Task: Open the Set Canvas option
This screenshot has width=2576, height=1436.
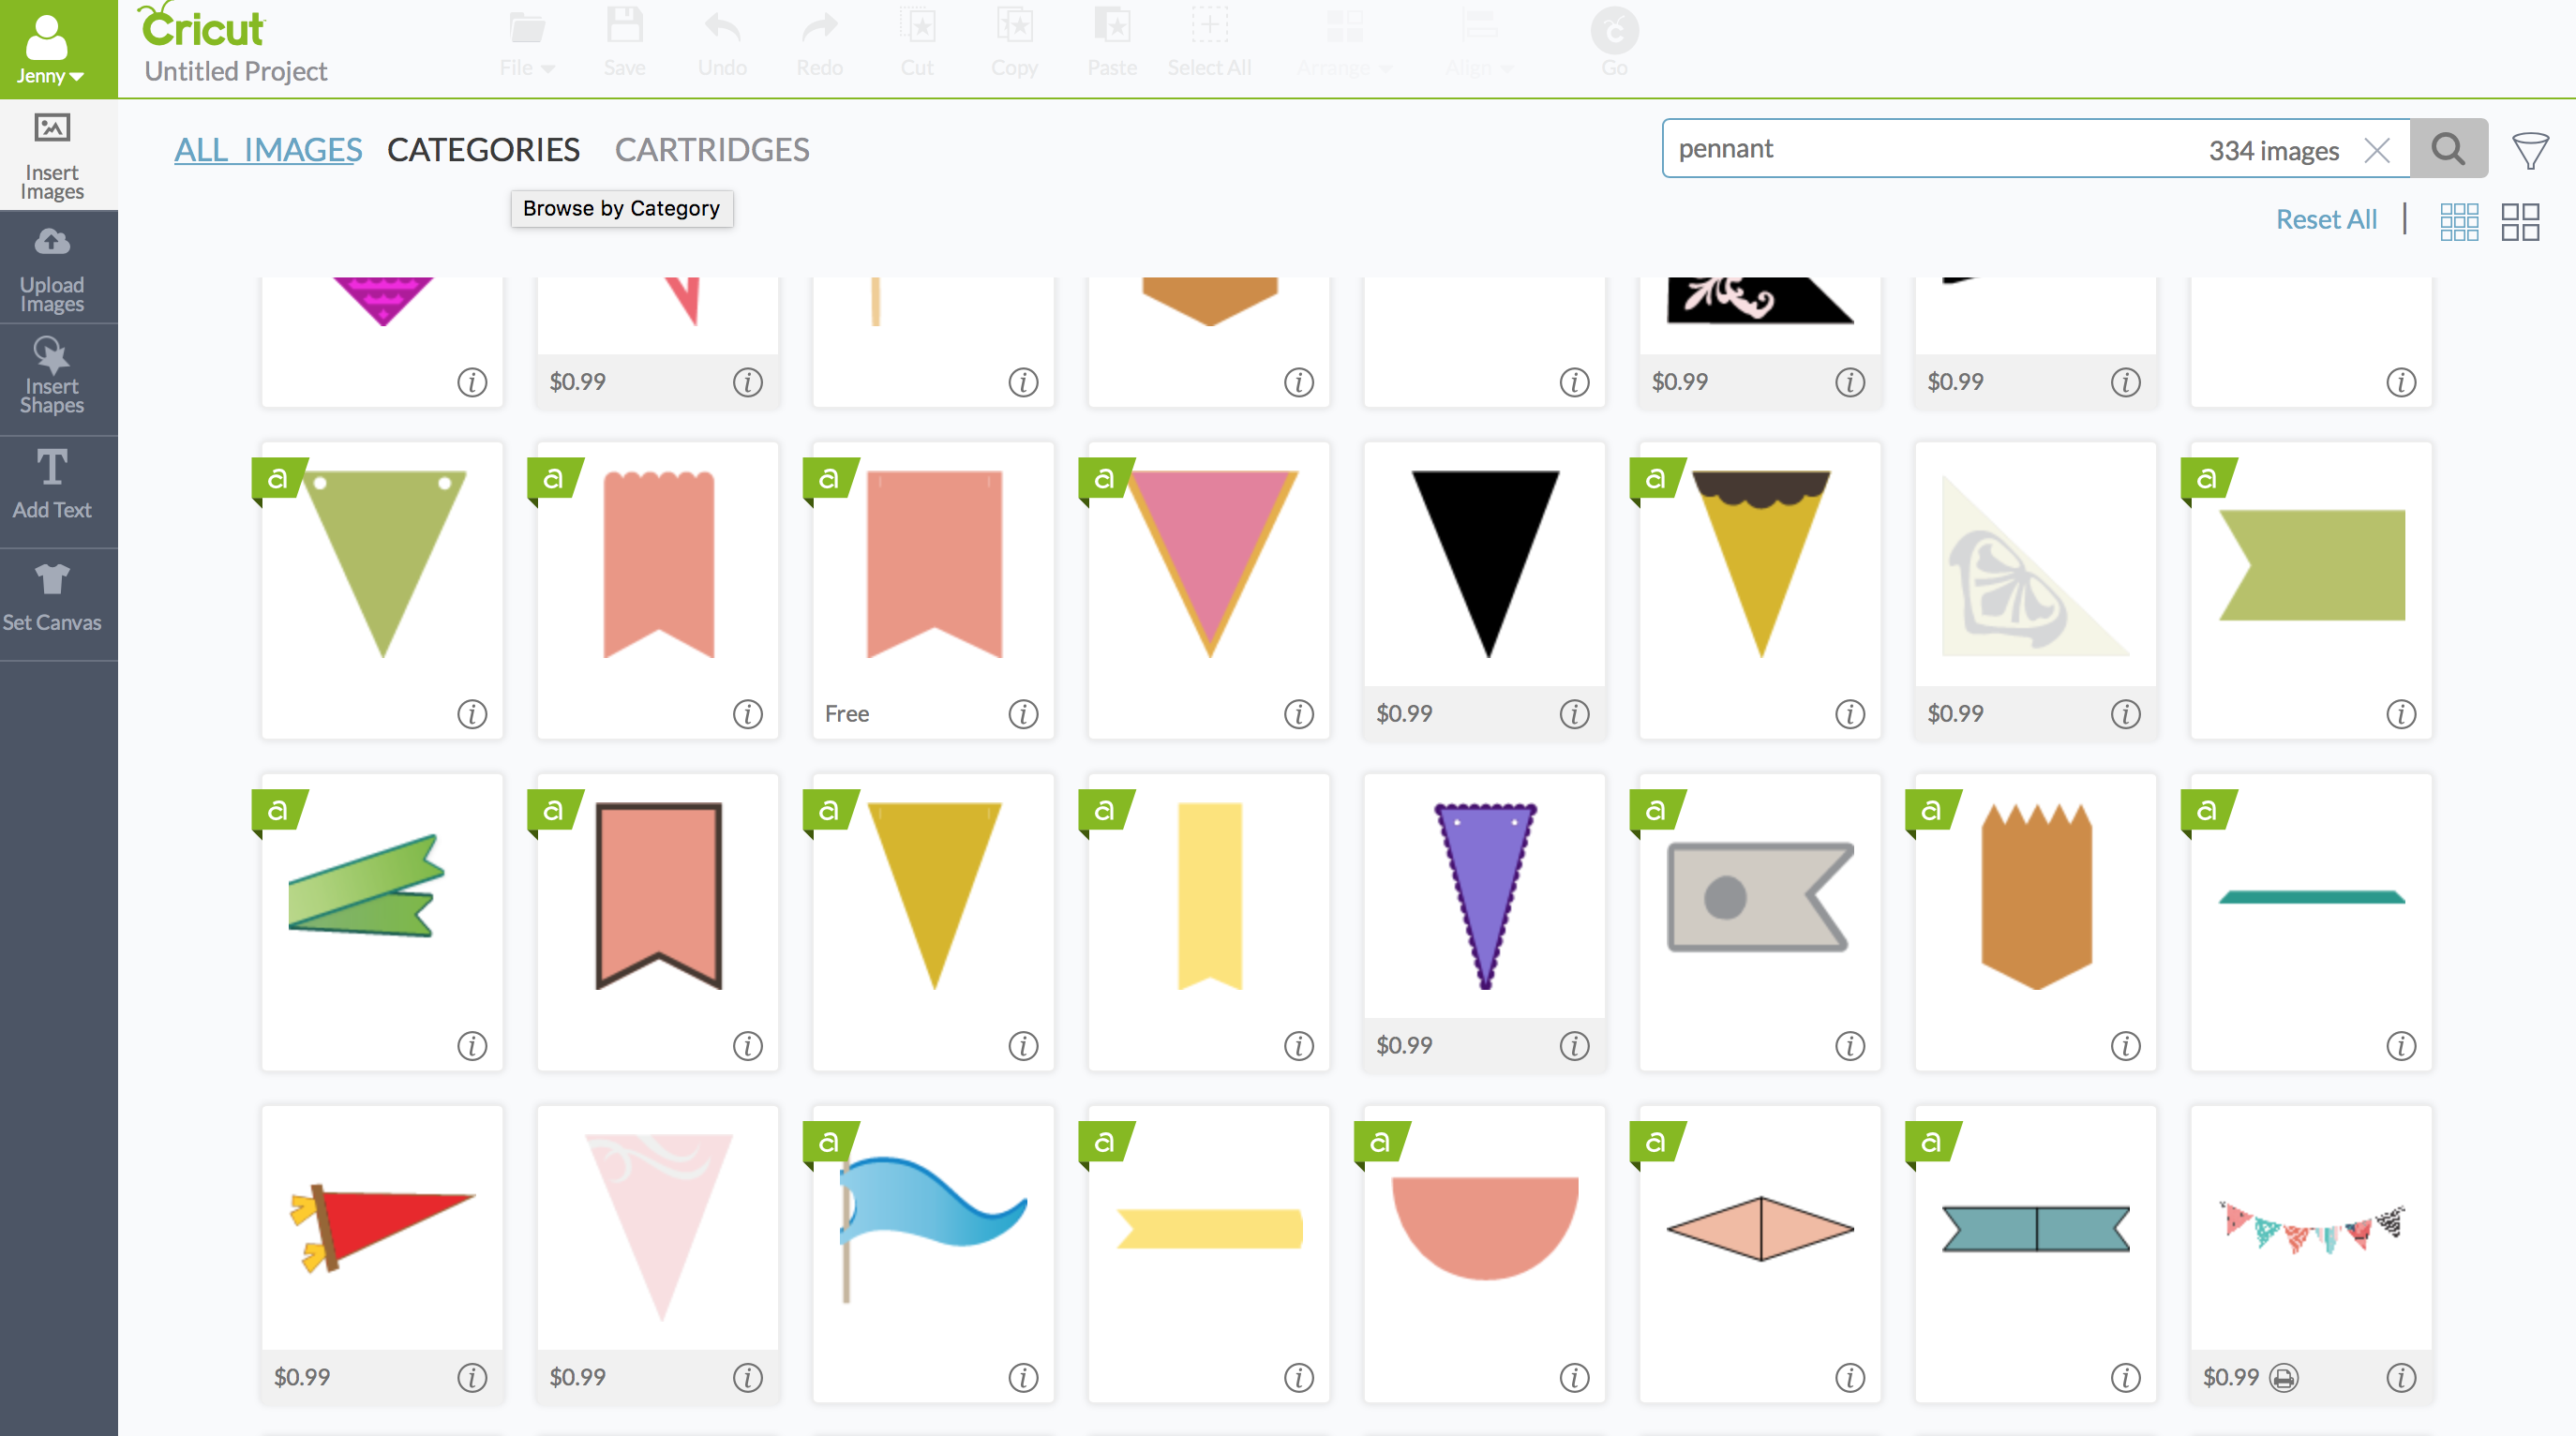Action: 52,598
